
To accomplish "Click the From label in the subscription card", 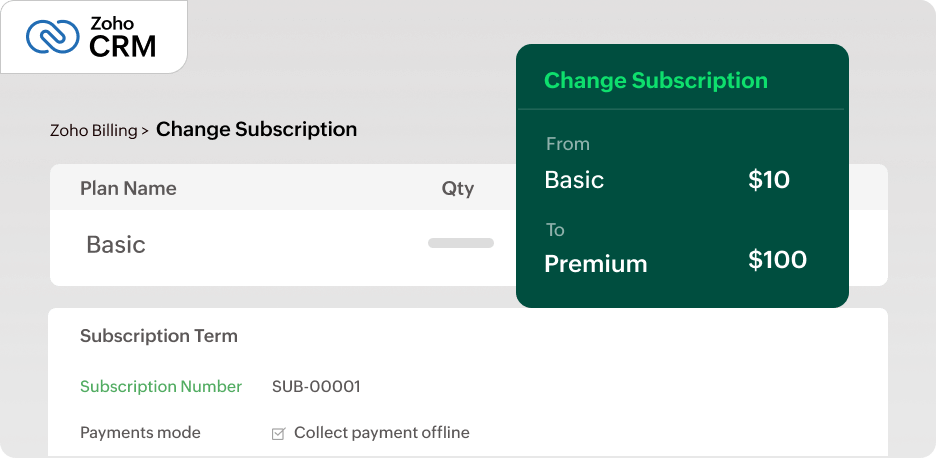I will (567, 144).
